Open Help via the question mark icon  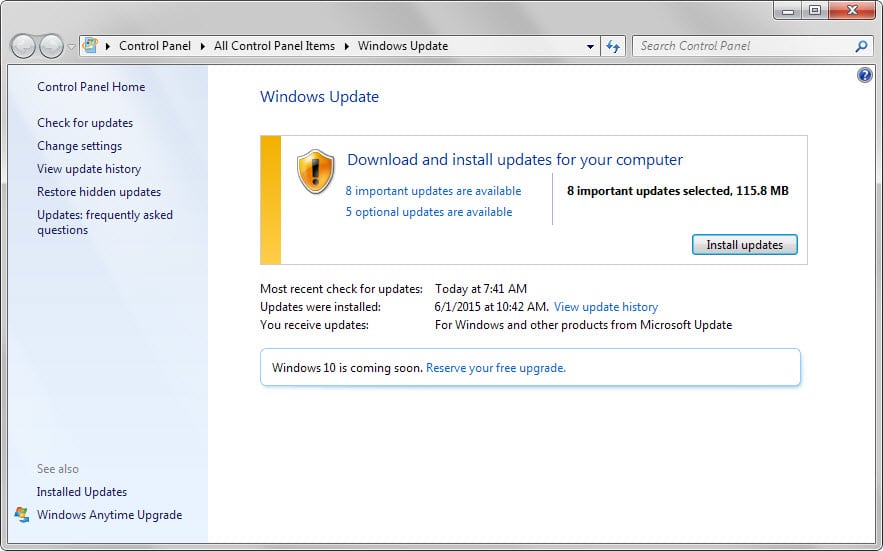point(864,75)
